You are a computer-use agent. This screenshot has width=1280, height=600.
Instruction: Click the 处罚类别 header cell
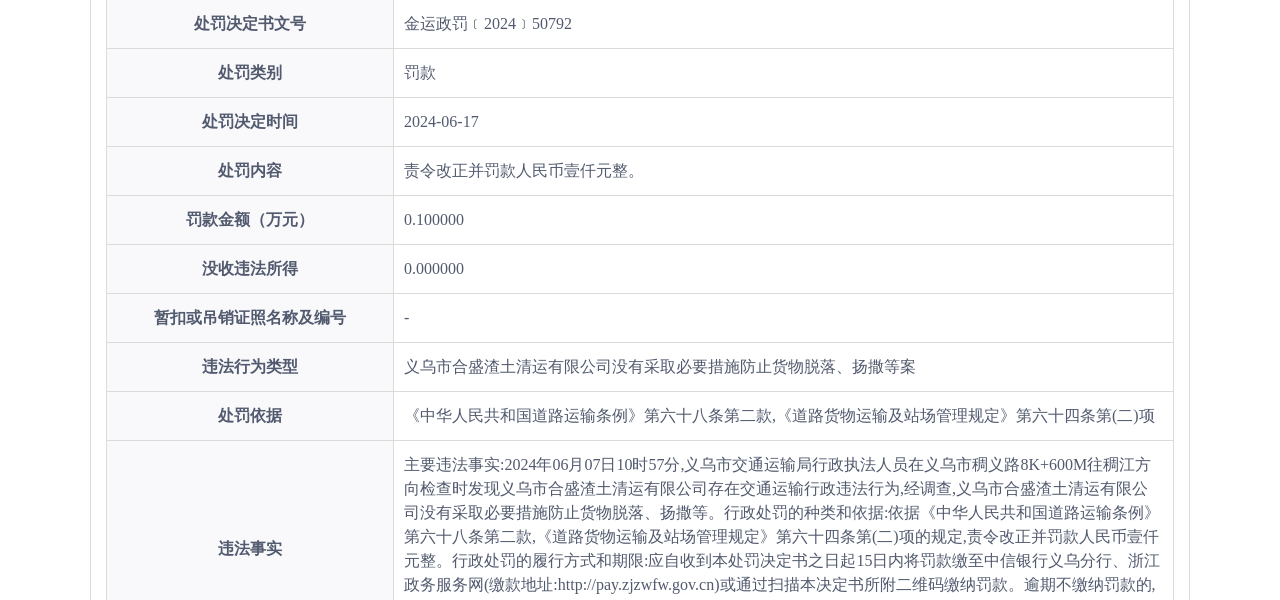(250, 73)
